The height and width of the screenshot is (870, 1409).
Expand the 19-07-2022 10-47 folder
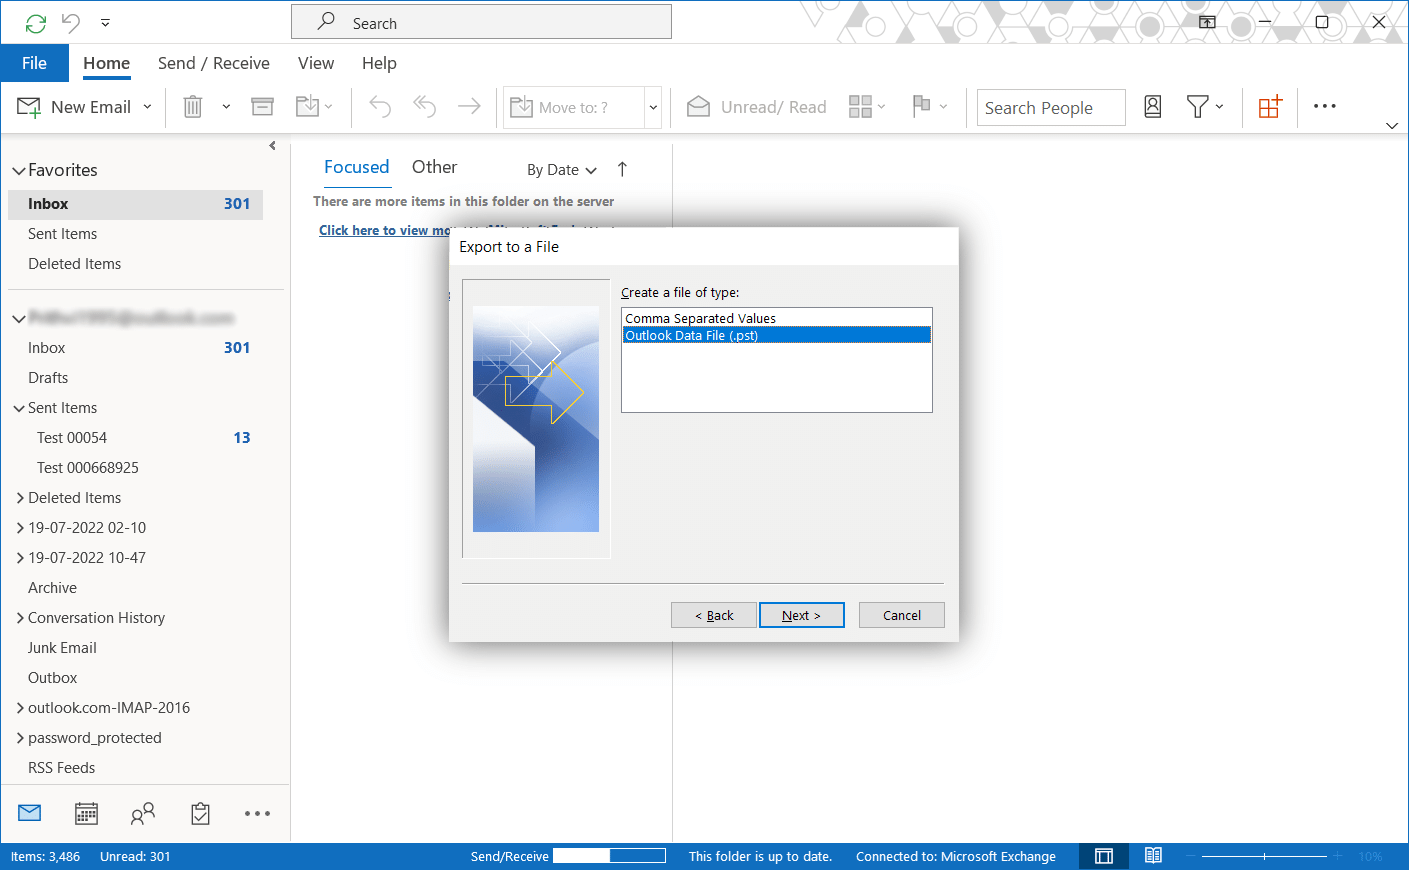(x=20, y=558)
